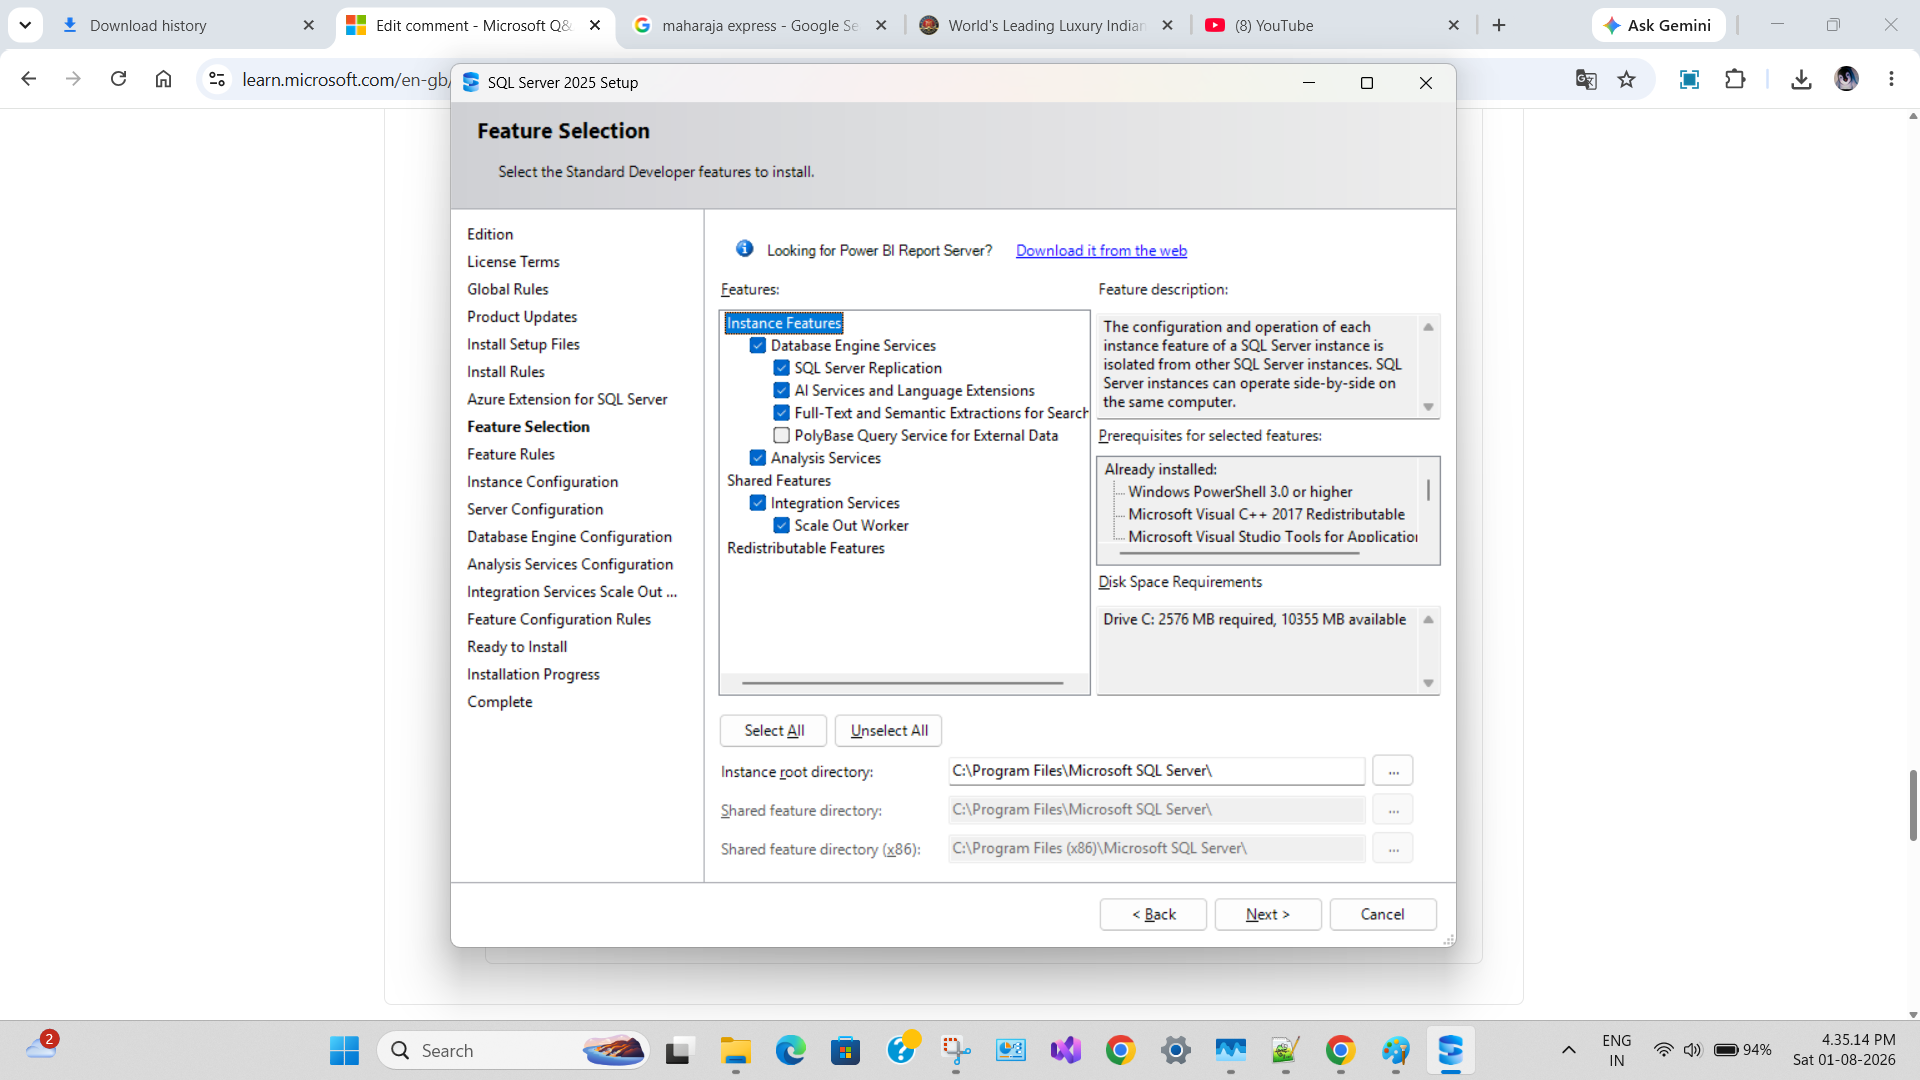The height and width of the screenshot is (1080, 1920).
Task: Open the browser home page
Action: point(163,79)
